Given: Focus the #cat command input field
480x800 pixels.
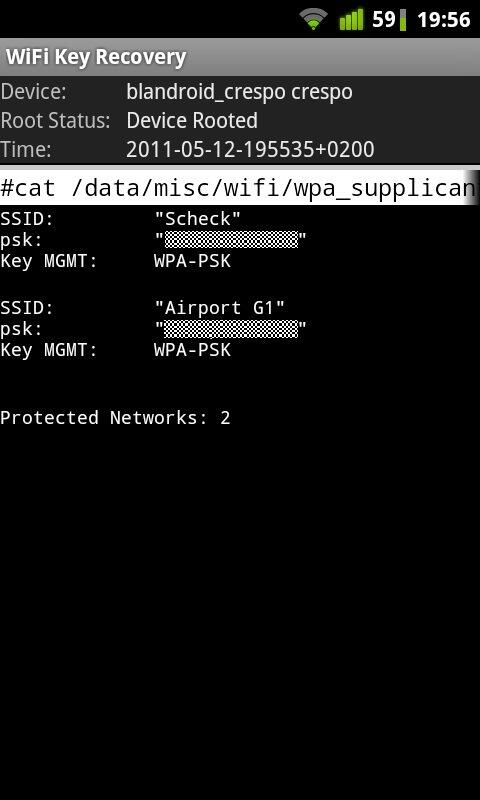Looking at the screenshot, I should coord(240,188).
